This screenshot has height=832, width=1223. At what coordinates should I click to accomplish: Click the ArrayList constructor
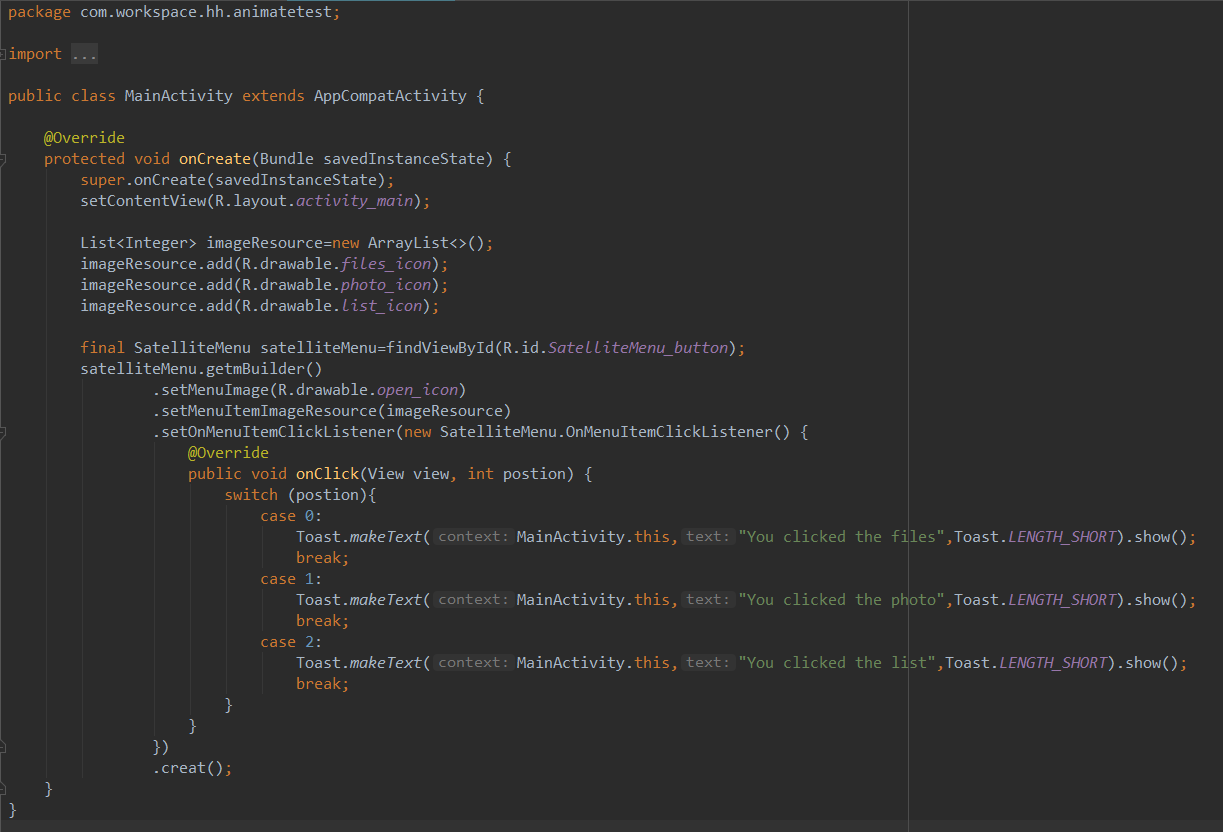pos(408,243)
